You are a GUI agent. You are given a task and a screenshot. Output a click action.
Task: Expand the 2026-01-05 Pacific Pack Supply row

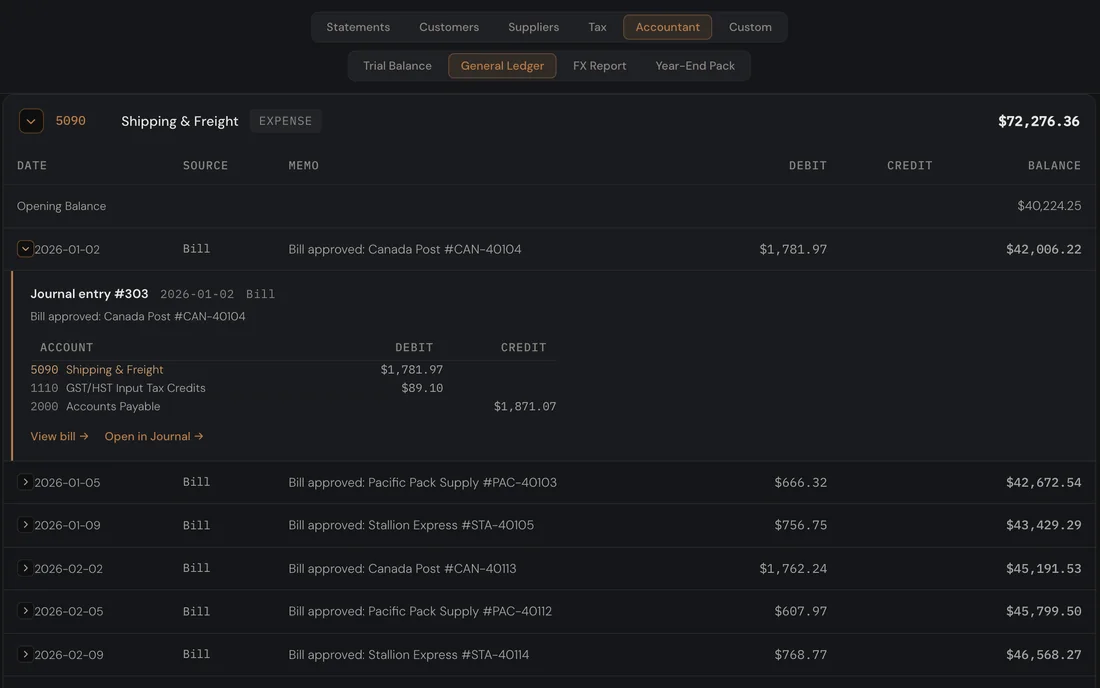coord(25,482)
